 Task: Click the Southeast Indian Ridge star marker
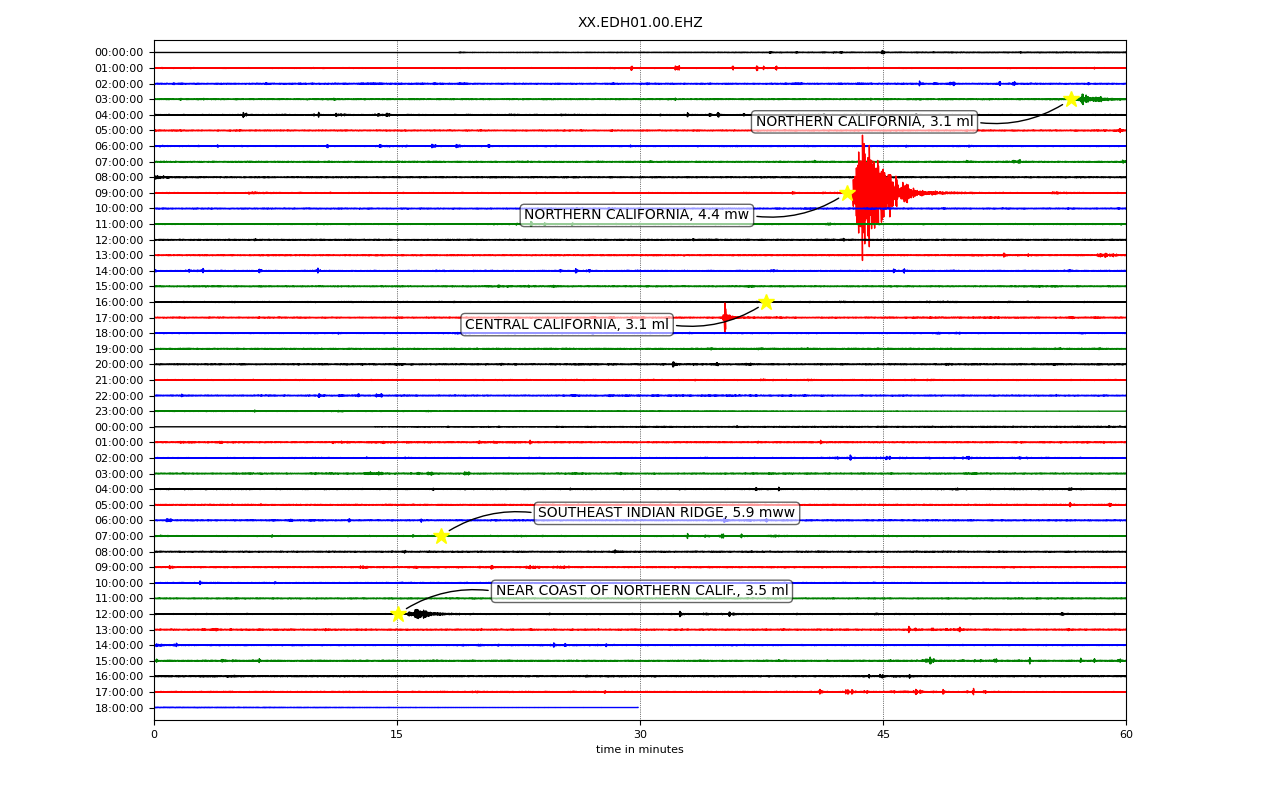441,536
